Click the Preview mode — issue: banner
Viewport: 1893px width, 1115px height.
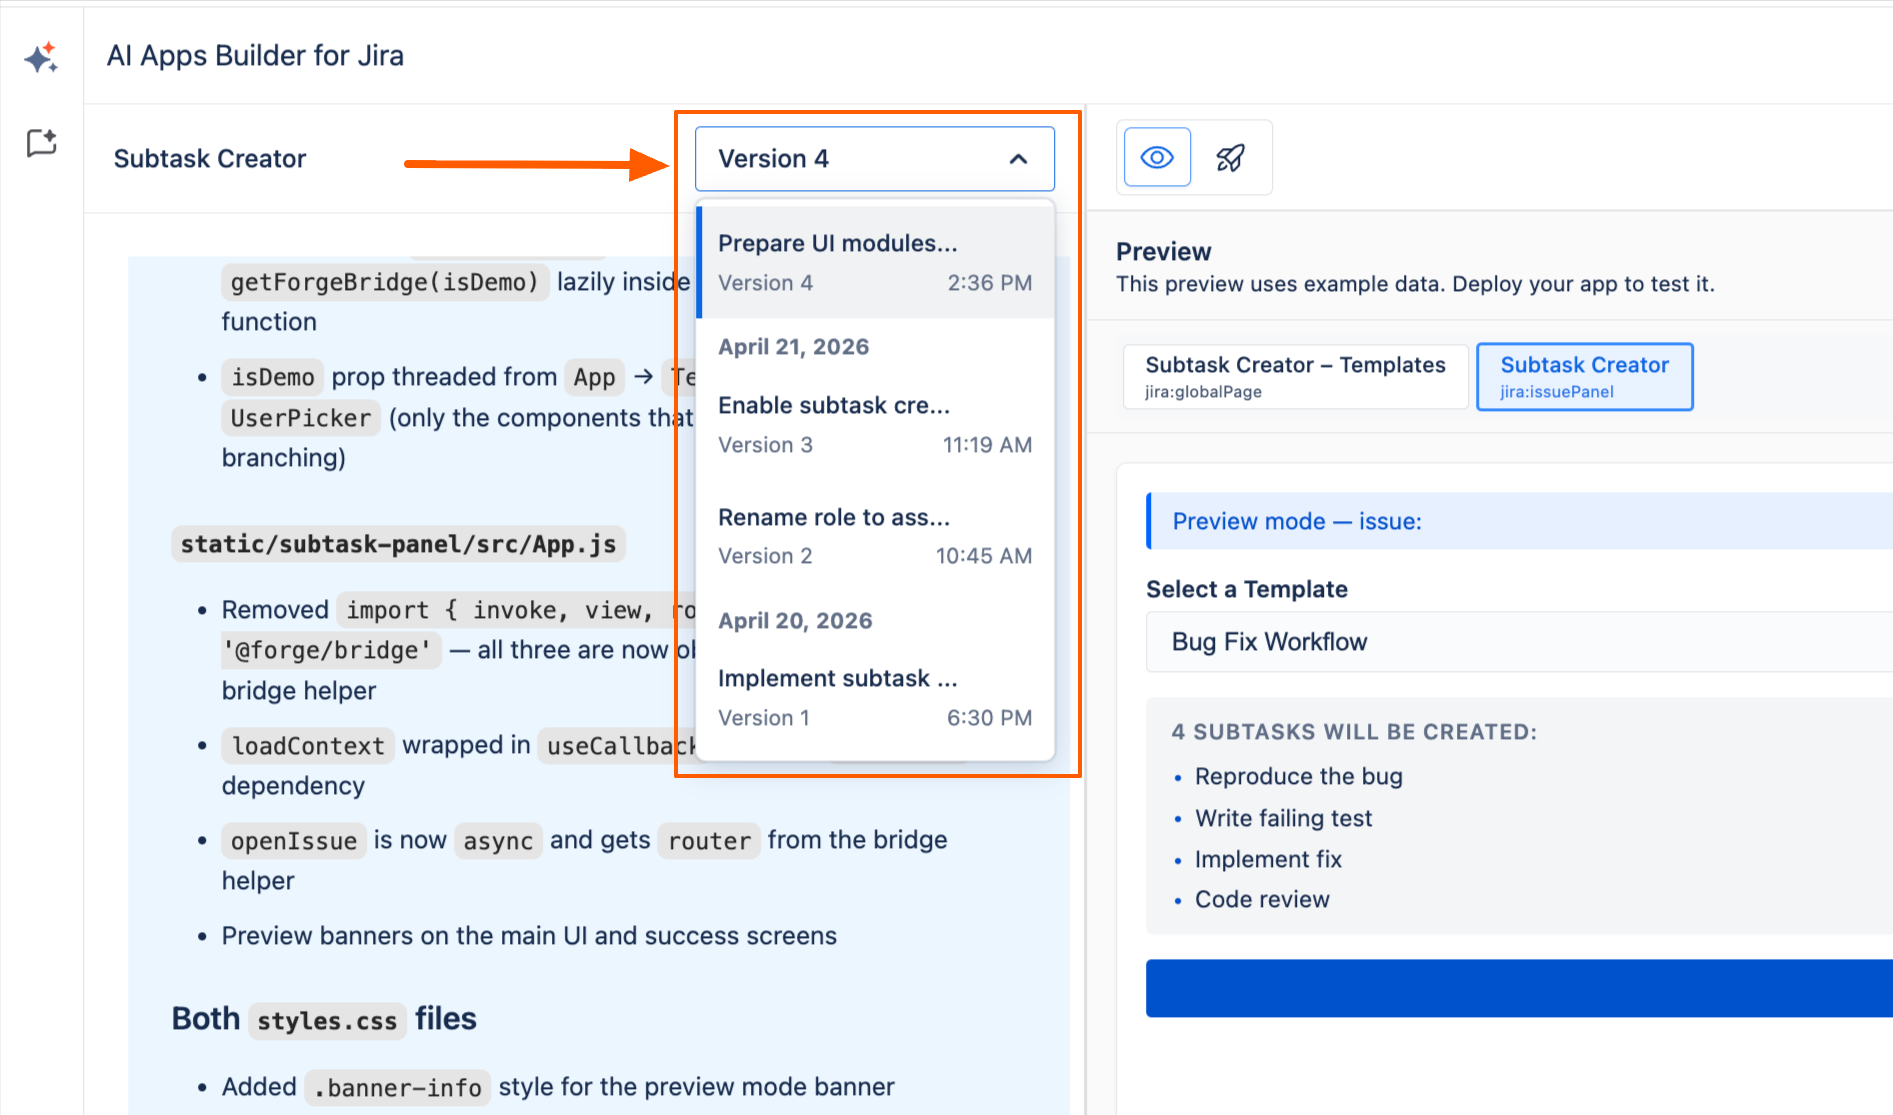[1519, 521]
